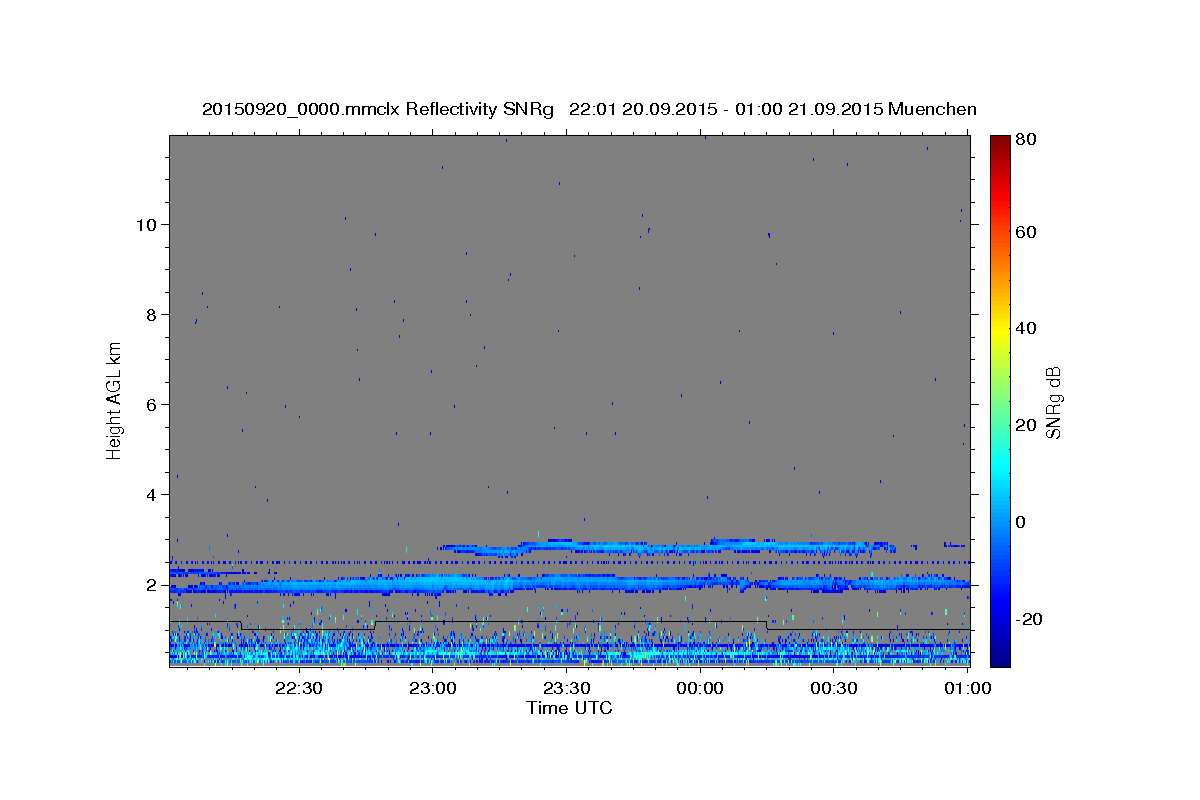Click the height tick label 6
The image size is (1200, 800).
tap(151, 404)
